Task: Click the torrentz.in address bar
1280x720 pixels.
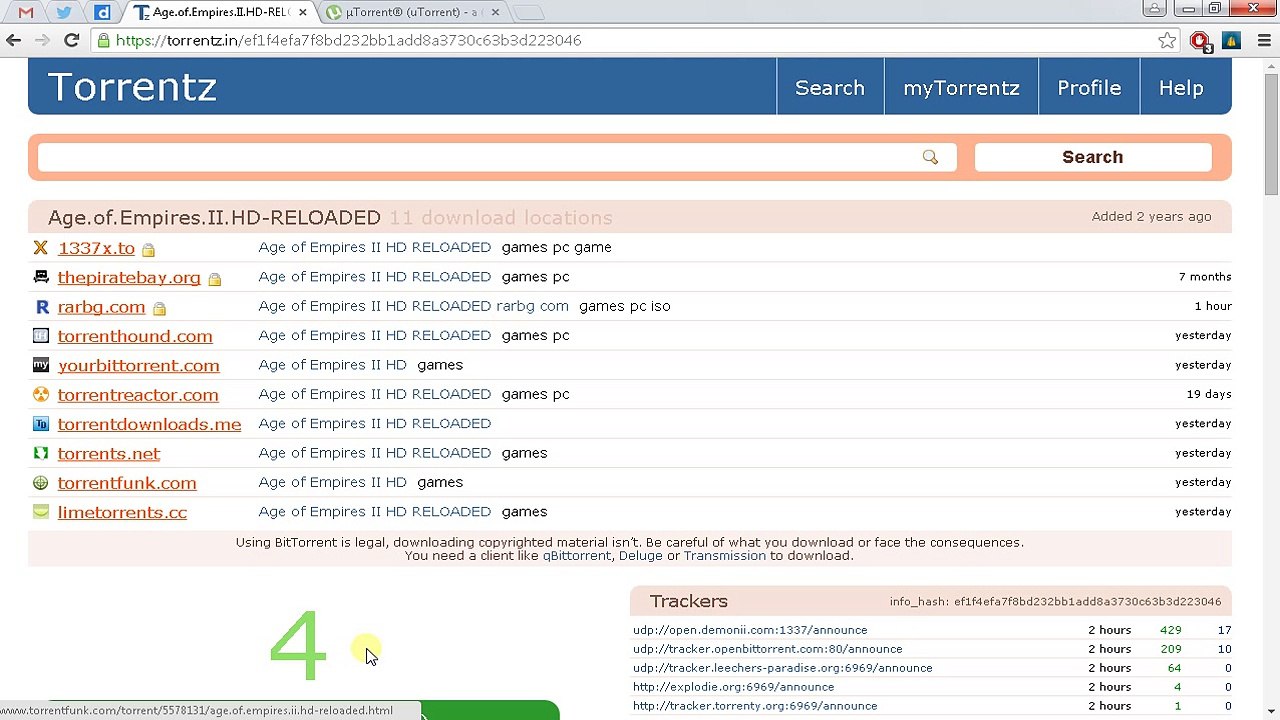Action: 634,40
